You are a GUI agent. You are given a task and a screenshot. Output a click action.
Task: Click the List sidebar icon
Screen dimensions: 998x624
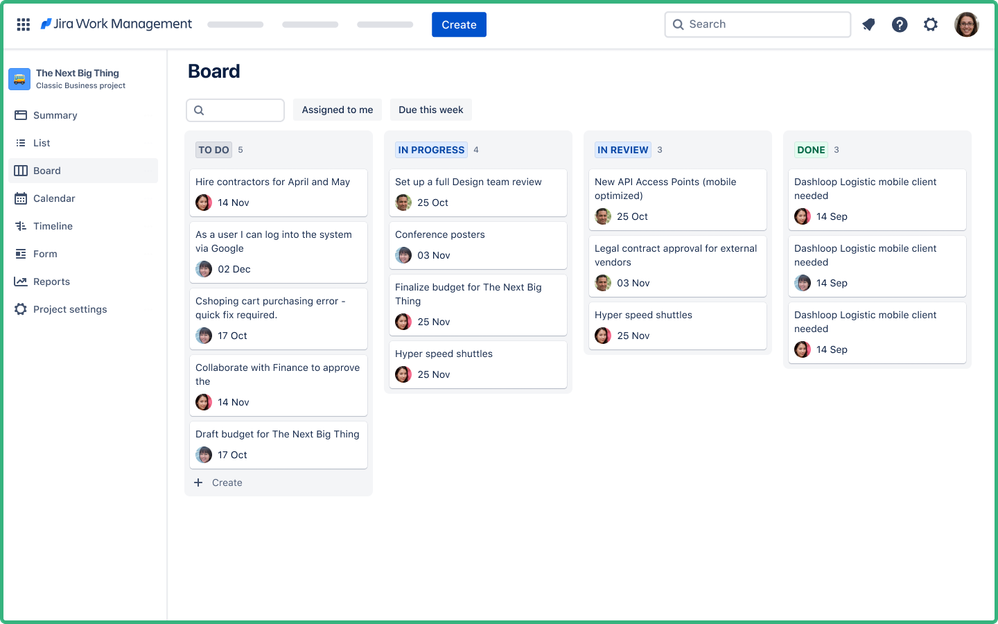(x=20, y=143)
